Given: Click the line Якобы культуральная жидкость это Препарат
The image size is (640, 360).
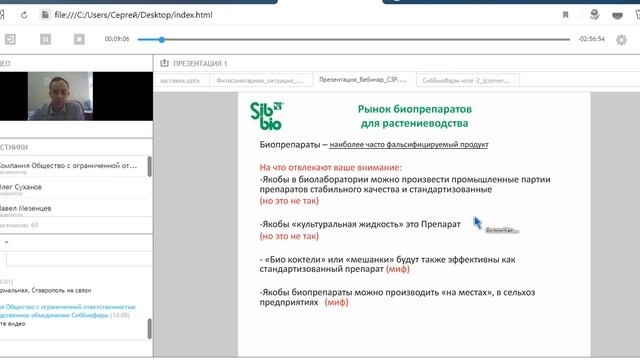Looking at the screenshot, I should click(x=360, y=224).
